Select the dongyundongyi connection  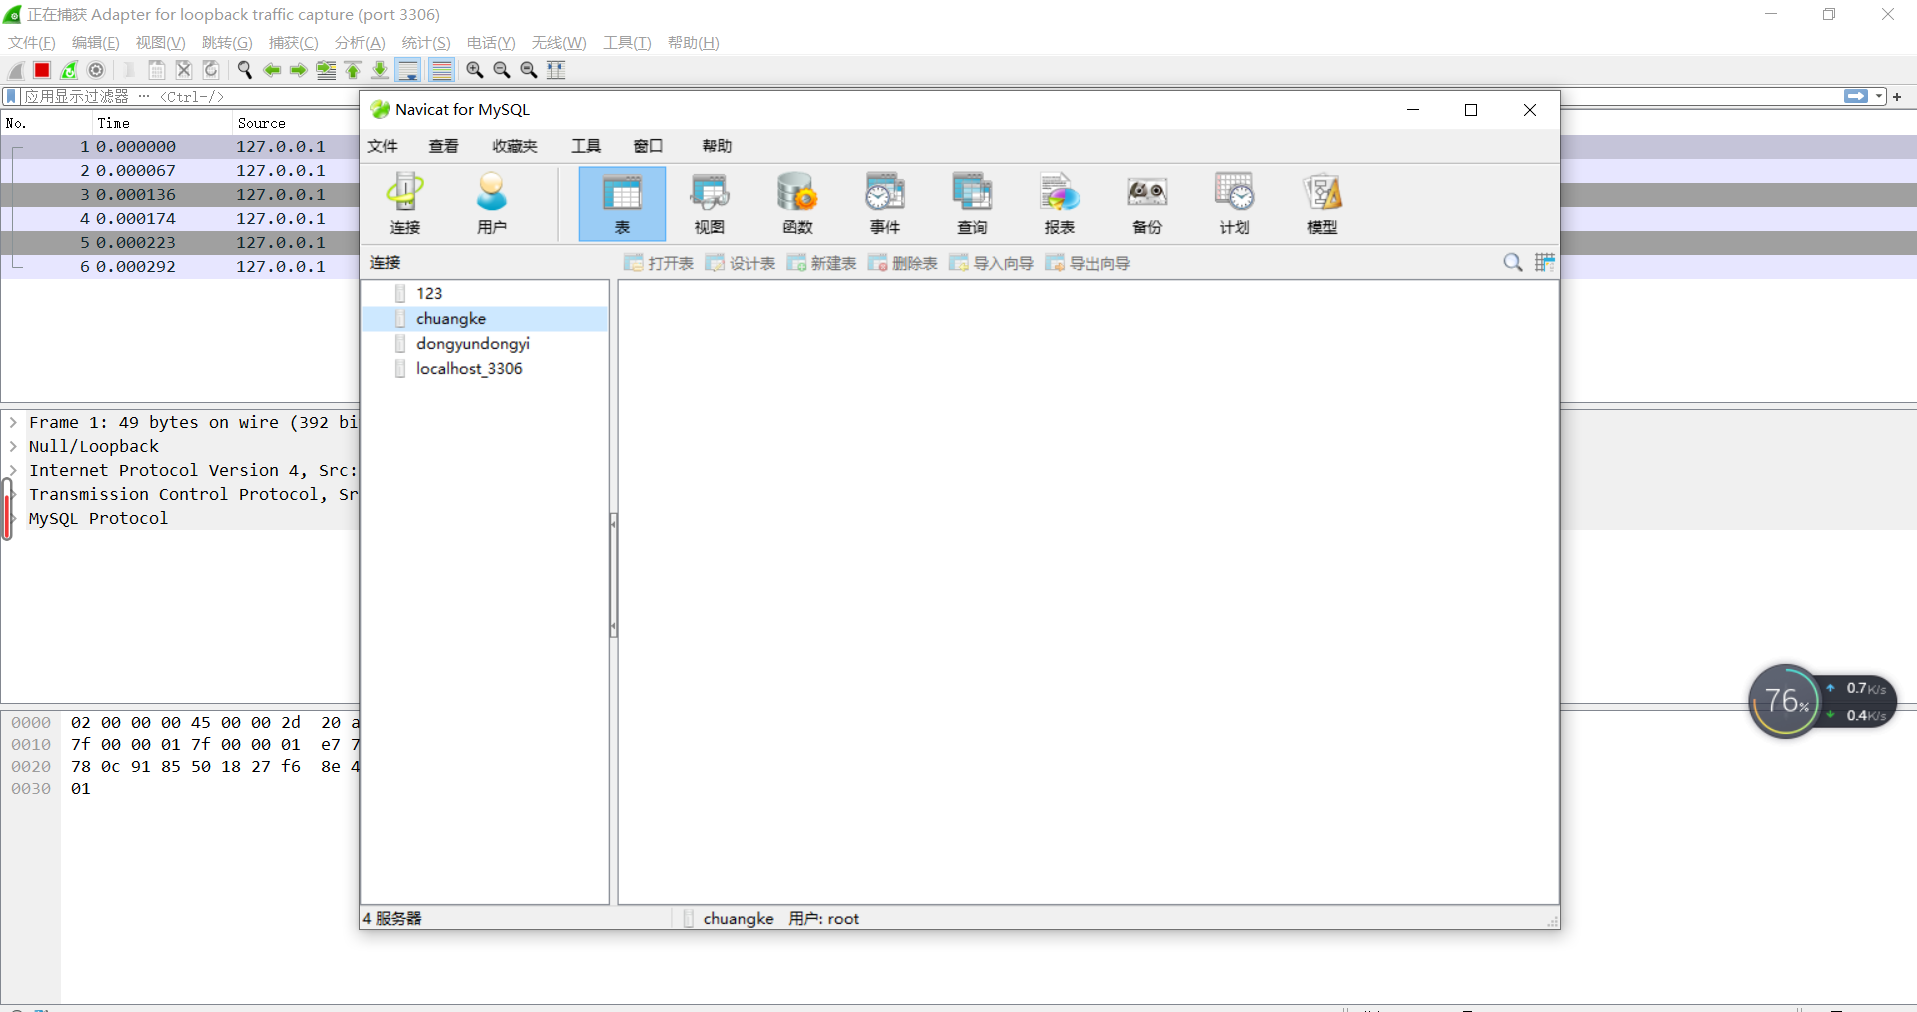coord(473,343)
